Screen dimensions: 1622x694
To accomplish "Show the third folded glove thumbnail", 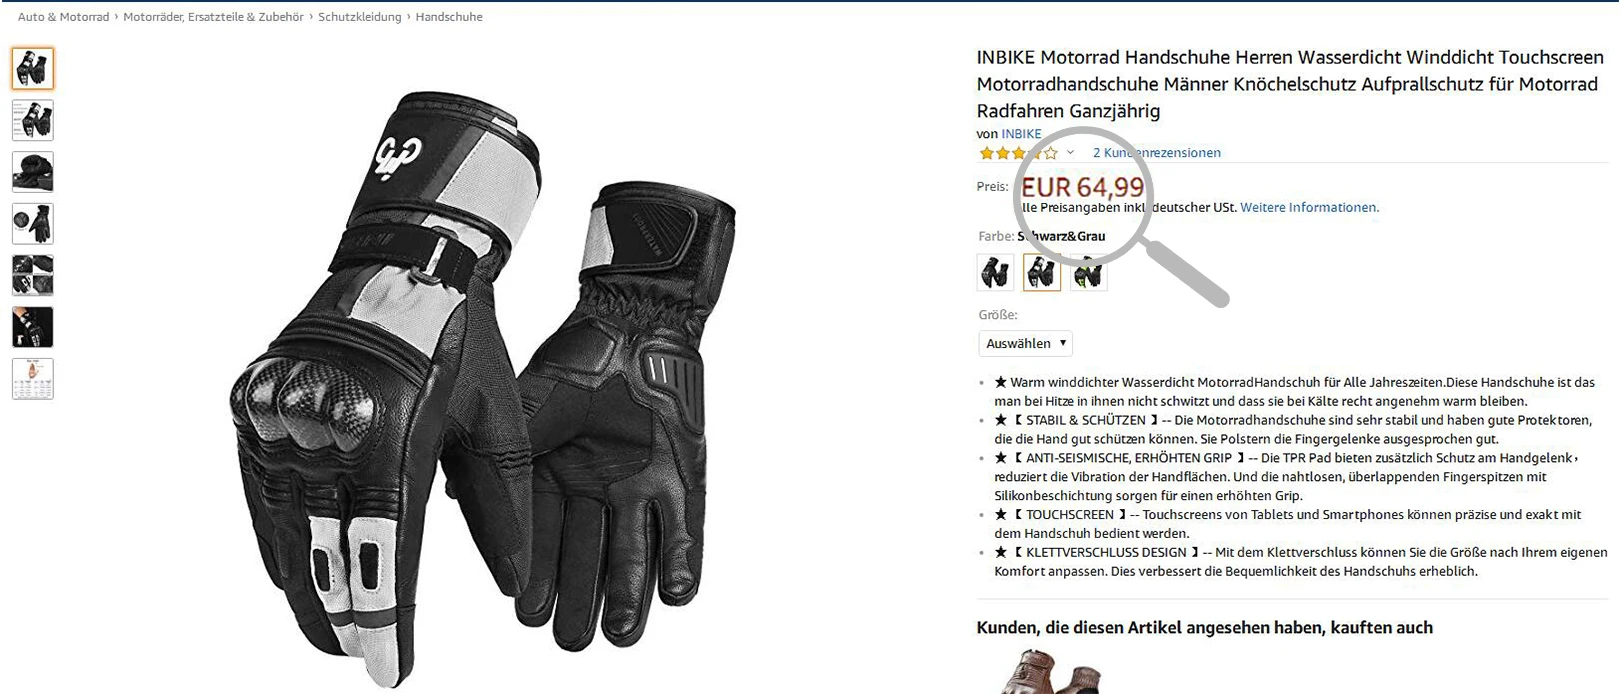I will point(33,172).
